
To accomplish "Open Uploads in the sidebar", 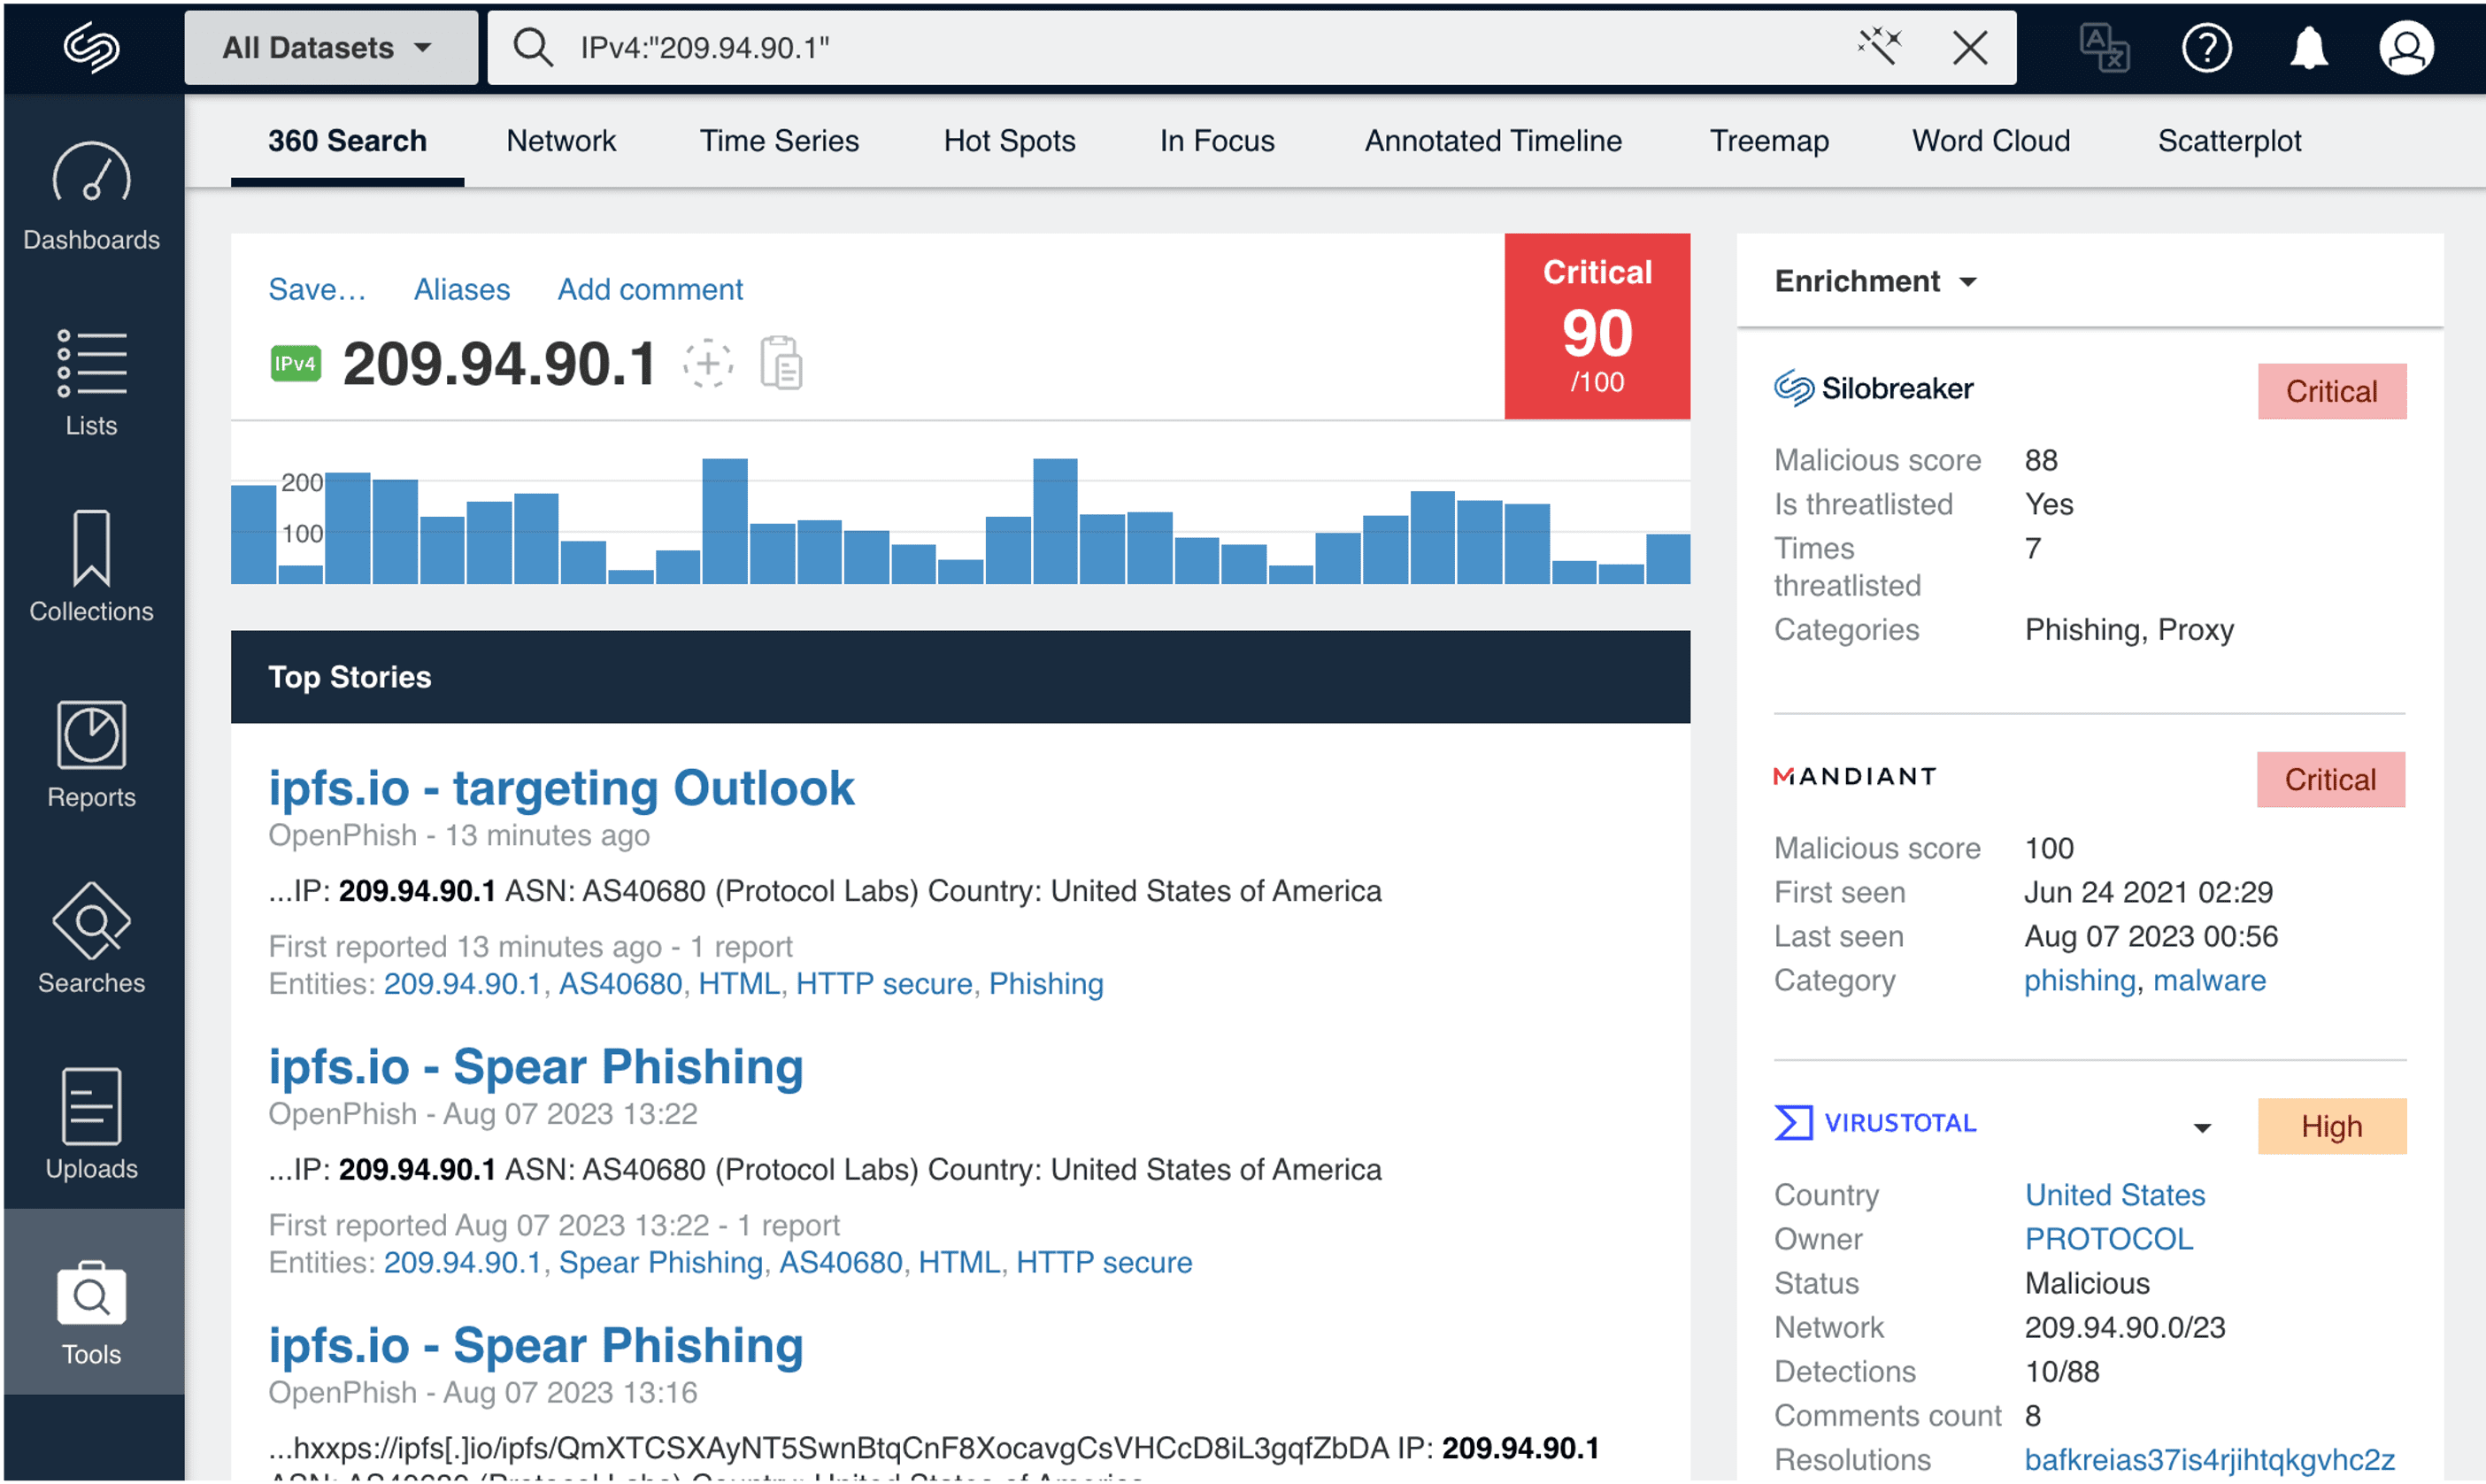I will click(x=91, y=1125).
